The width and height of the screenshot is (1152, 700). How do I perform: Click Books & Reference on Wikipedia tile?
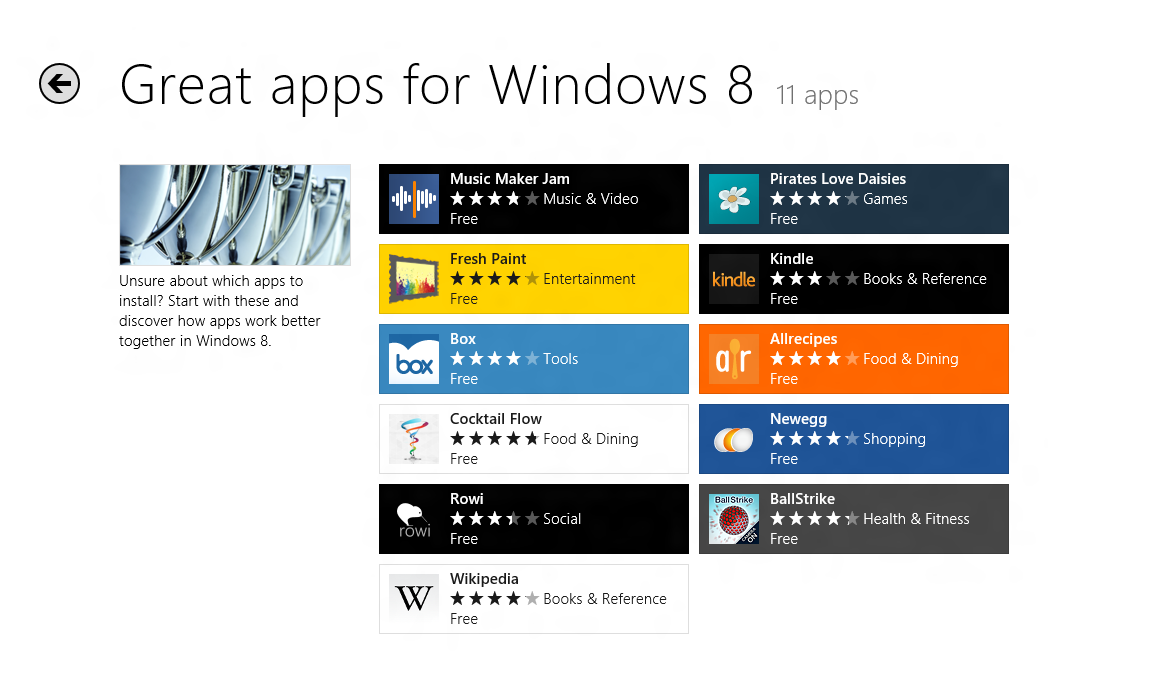pos(605,599)
